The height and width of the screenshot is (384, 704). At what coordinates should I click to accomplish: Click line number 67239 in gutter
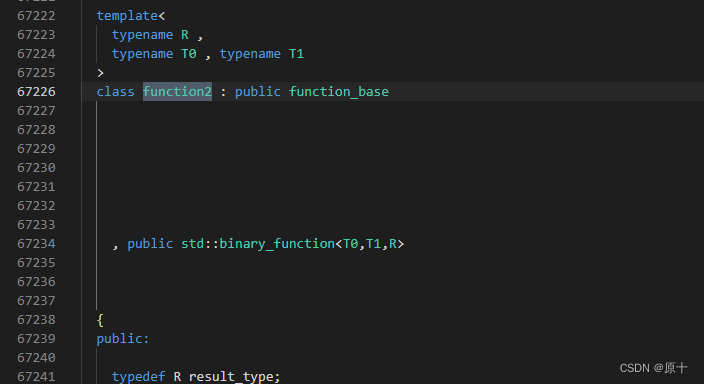(x=36, y=338)
